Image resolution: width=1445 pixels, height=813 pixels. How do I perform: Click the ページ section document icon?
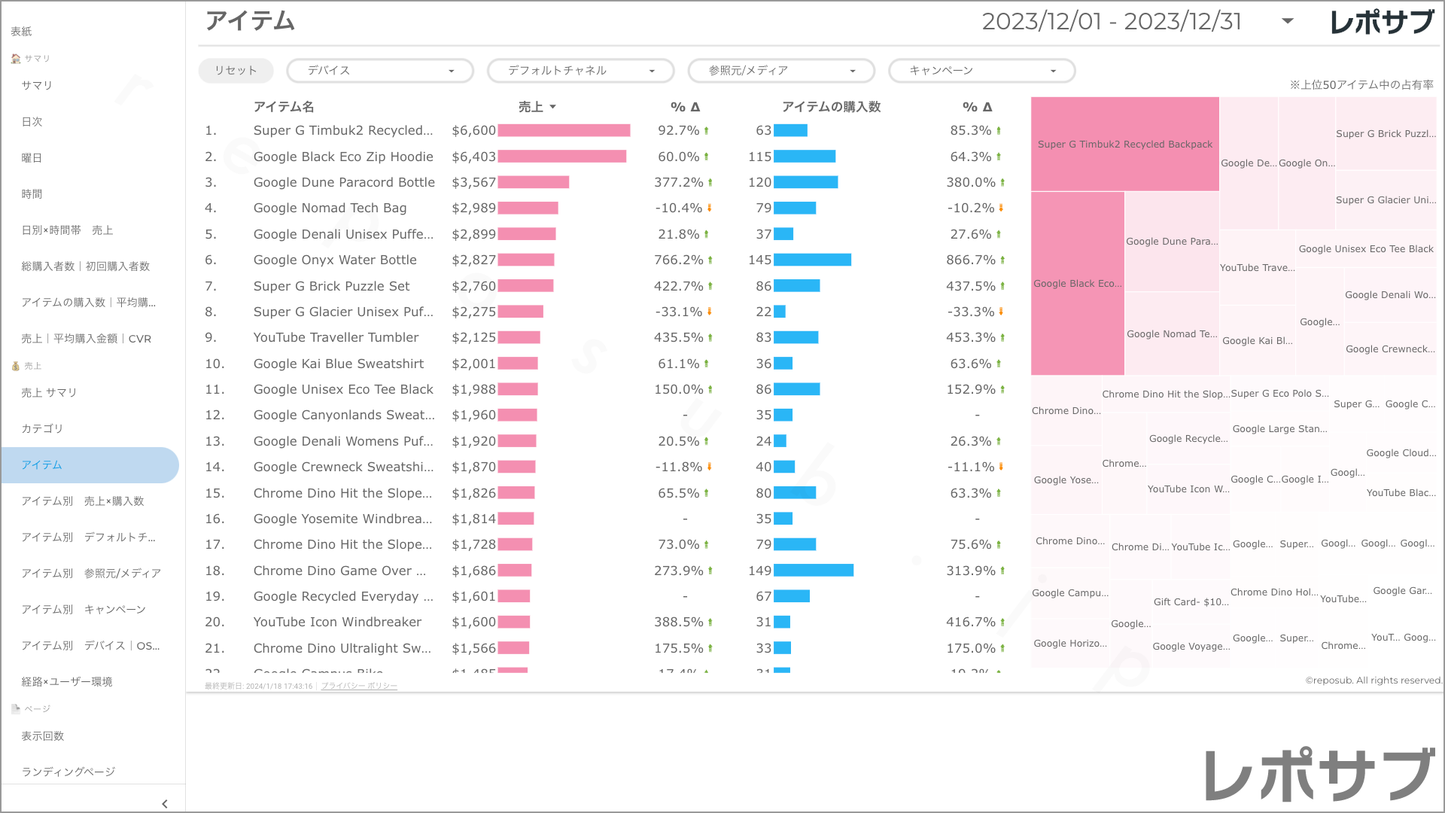tap(15, 709)
